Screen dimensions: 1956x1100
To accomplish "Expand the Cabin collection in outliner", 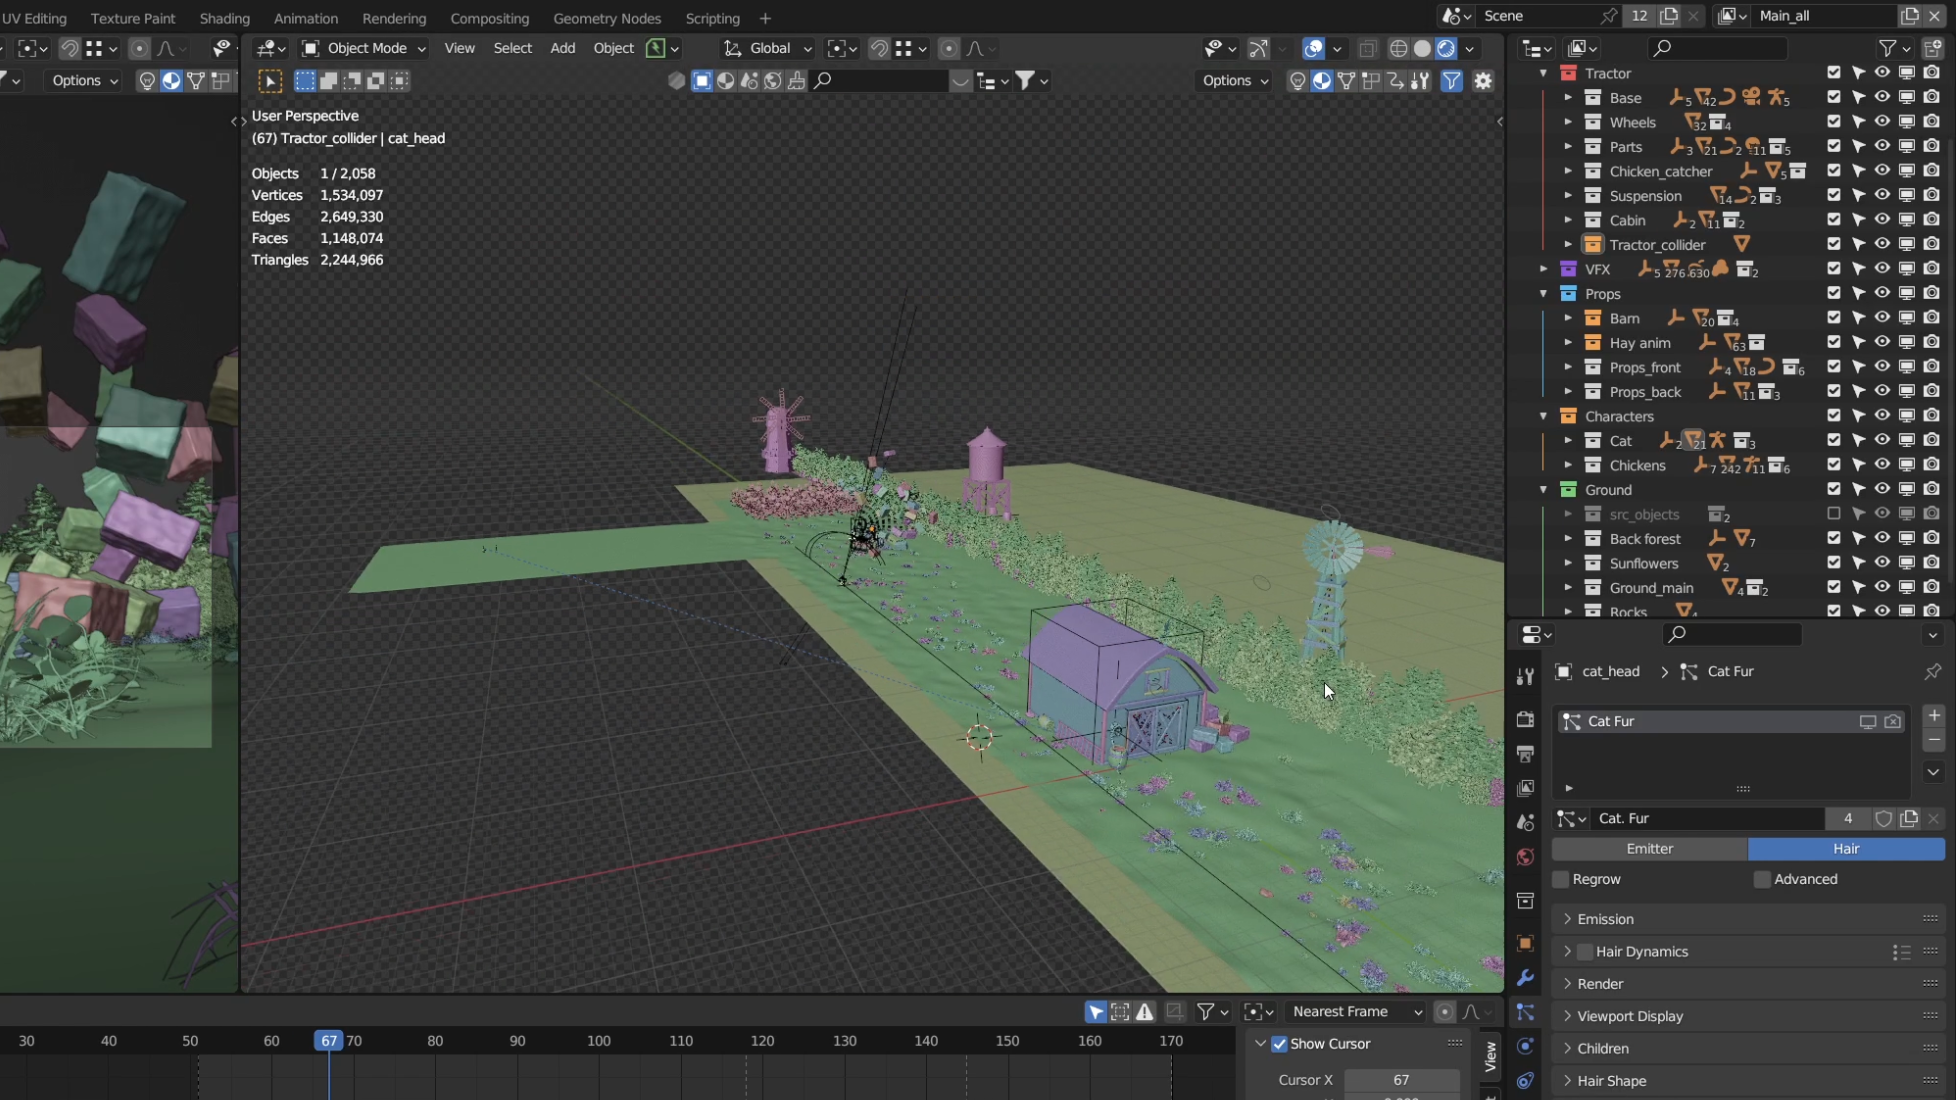I will (x=1567, y=220).
